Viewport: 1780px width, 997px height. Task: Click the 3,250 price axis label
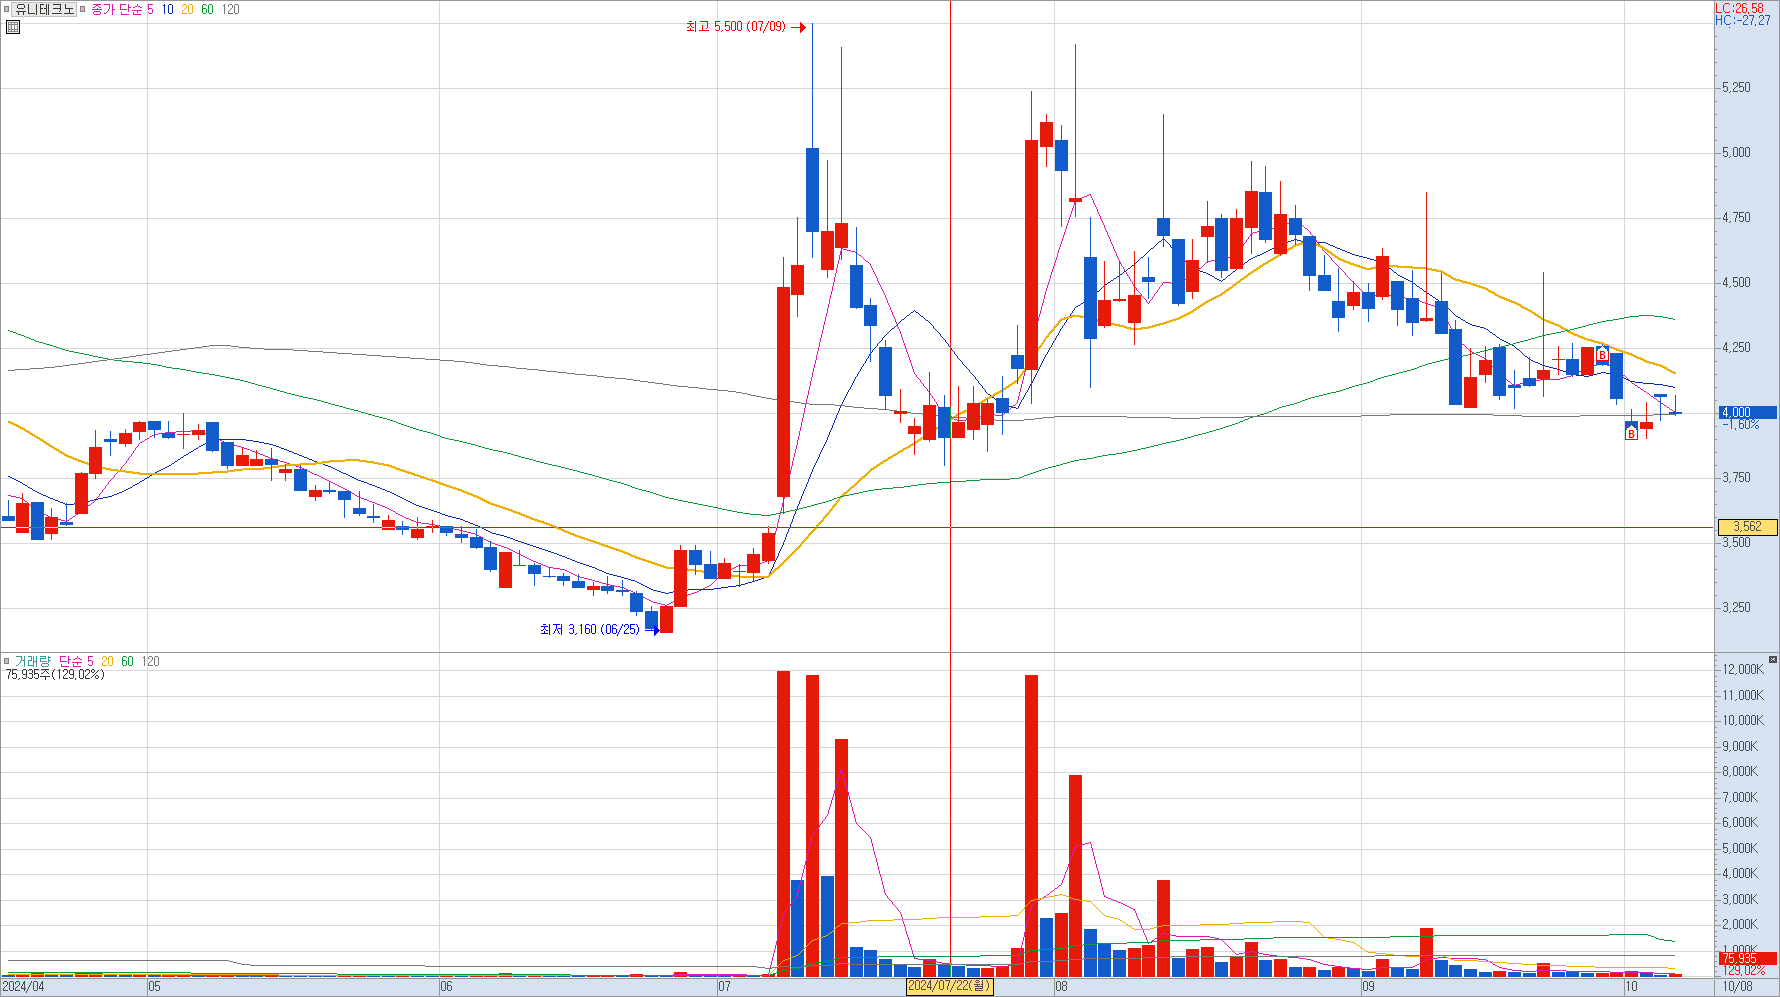(1736, 608)
